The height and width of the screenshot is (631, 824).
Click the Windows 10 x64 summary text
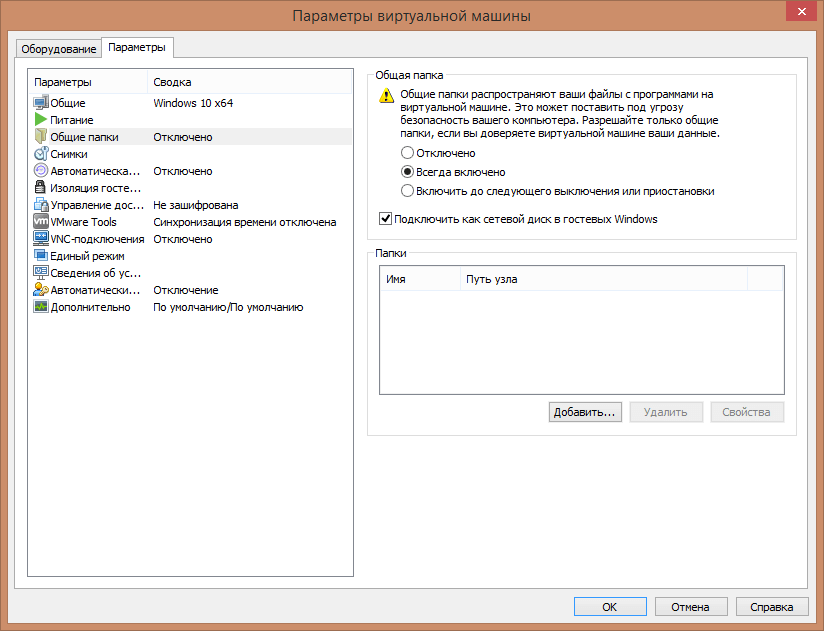click(x=193, y=103)
